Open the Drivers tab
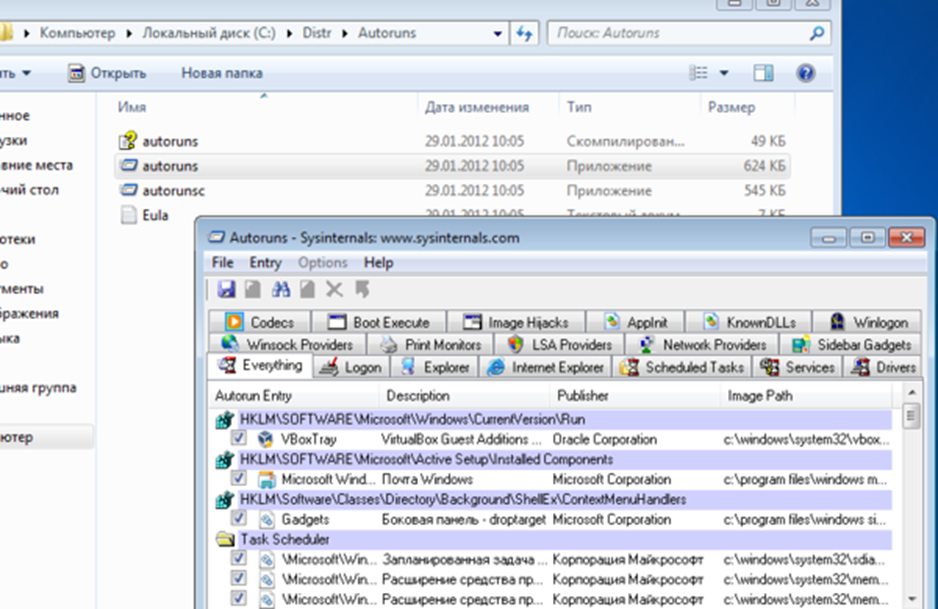 coord(883,367)
